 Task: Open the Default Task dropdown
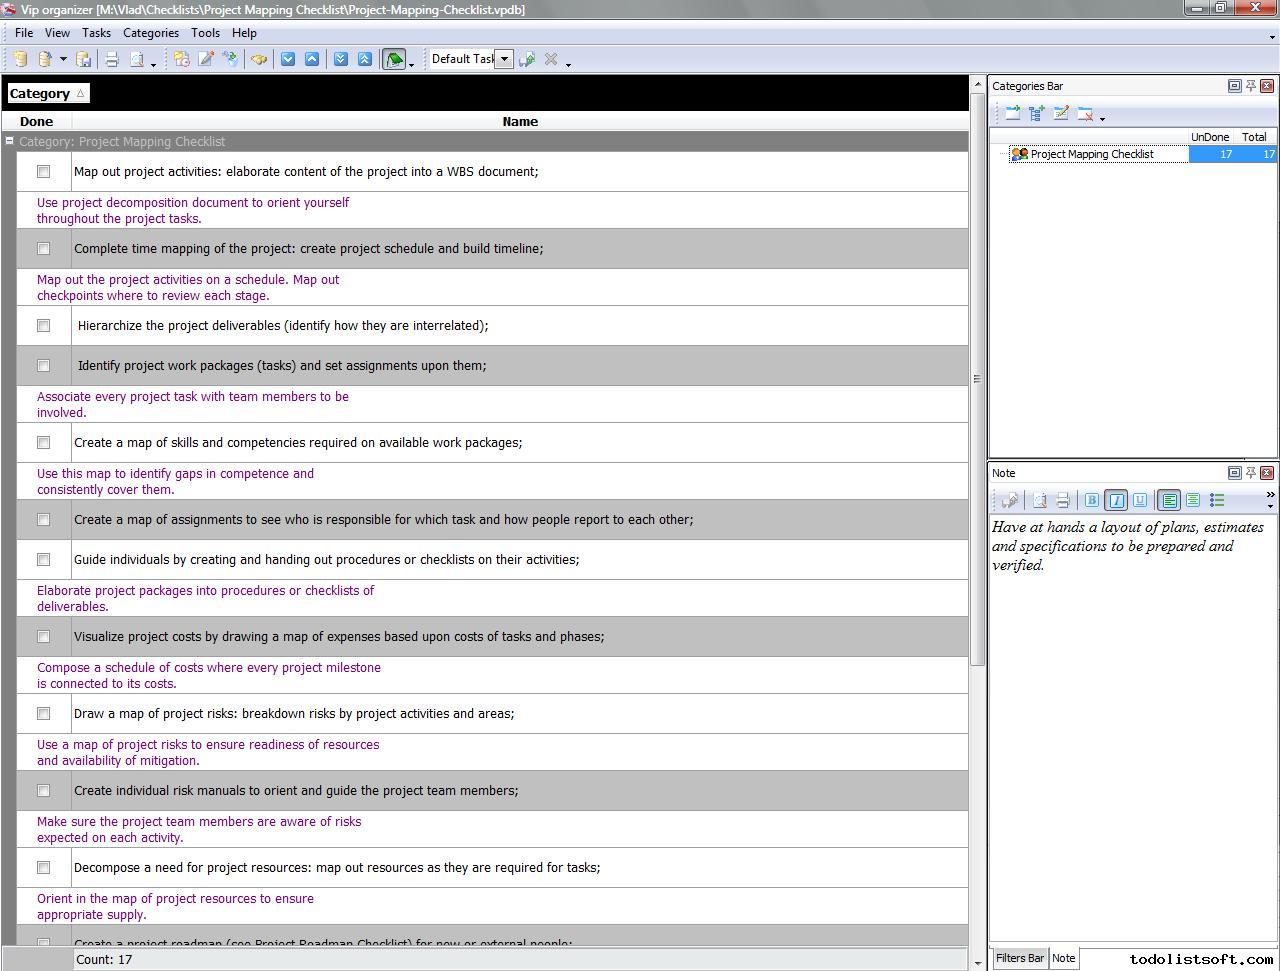pyautogui.click(x=504, y=59)
